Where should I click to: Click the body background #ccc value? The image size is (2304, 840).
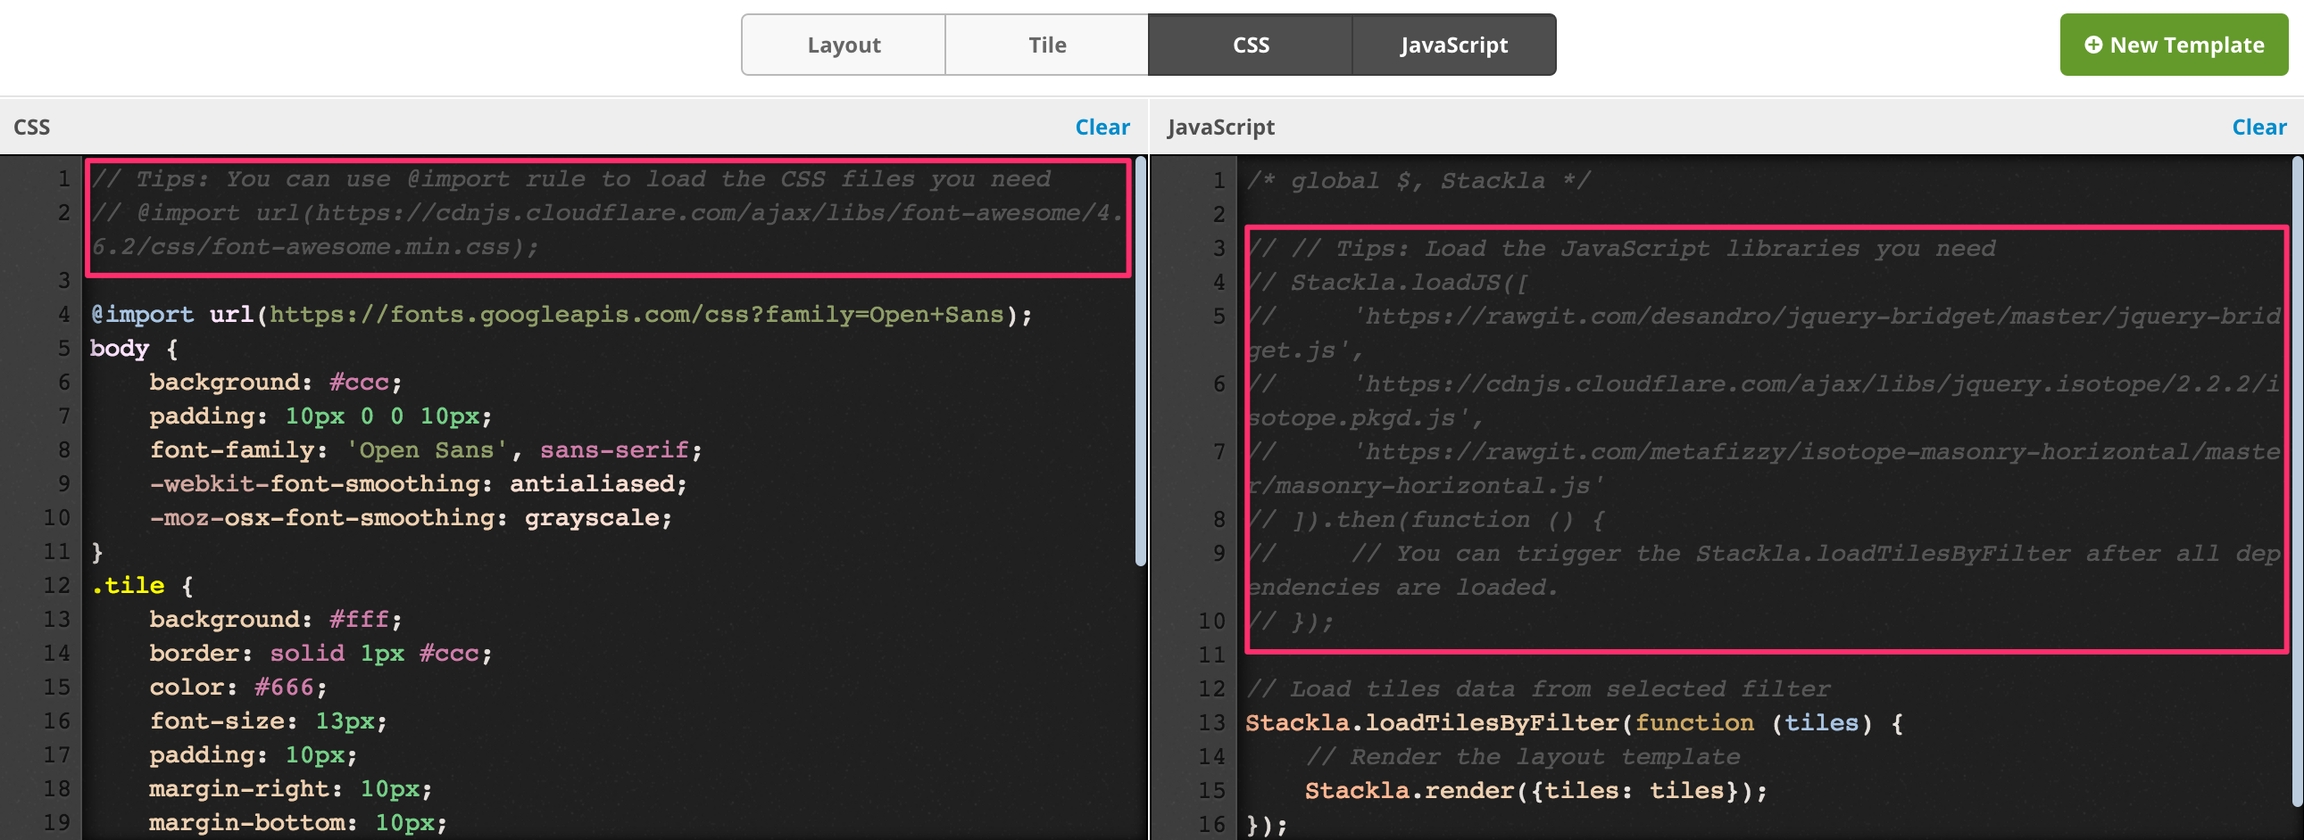point(358,382)
